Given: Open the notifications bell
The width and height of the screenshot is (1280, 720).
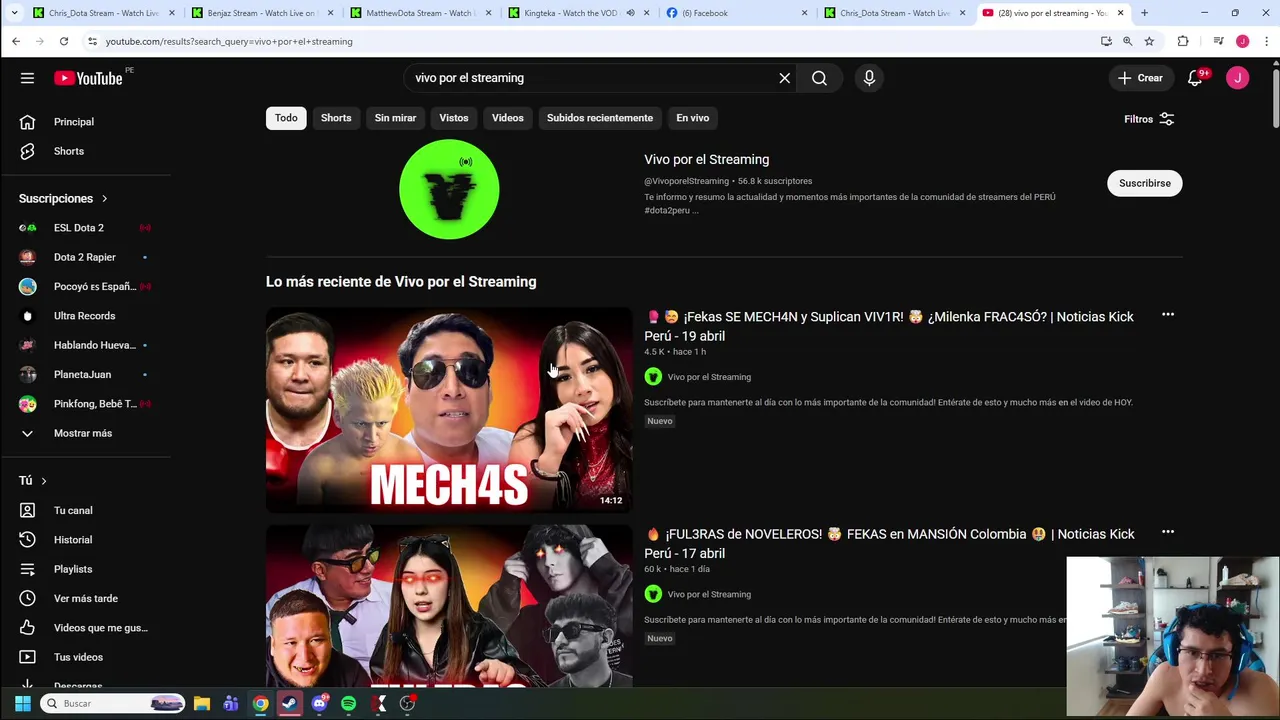Looking at the screenshot, I should tap(1195, 78).
